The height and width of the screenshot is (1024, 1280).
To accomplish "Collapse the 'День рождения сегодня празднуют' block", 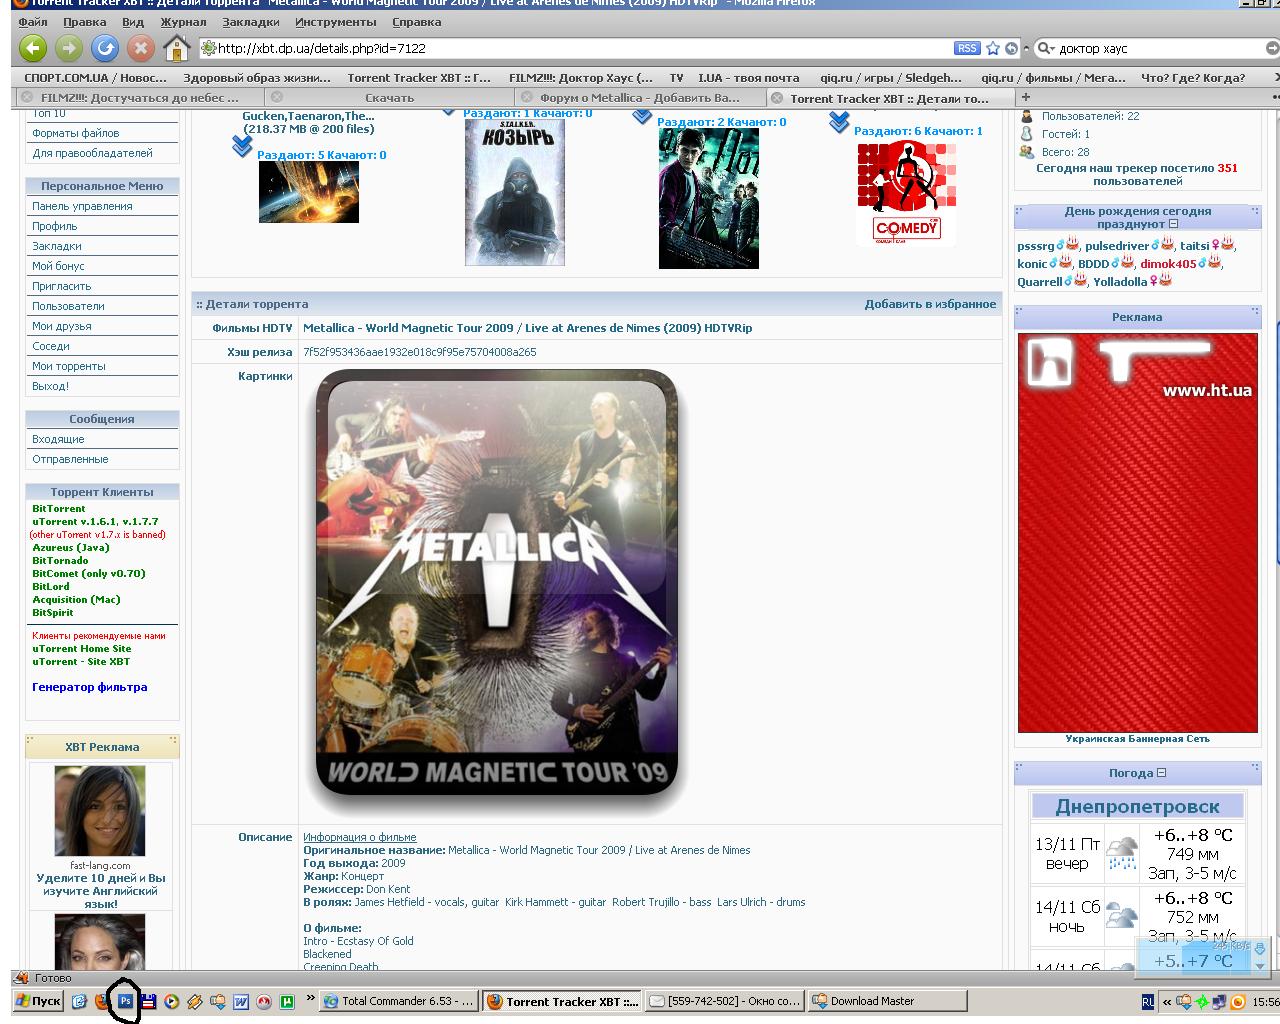I will [1173, 224].
